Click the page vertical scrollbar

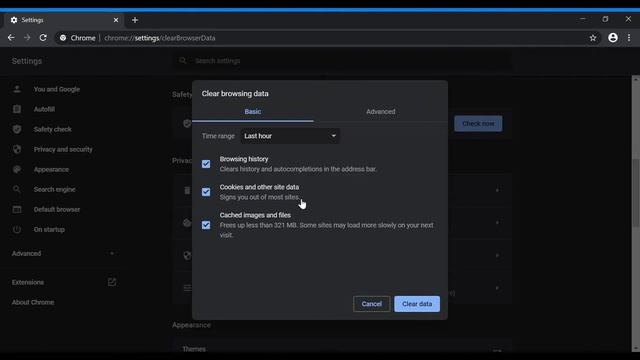click(x=636, y=193)
